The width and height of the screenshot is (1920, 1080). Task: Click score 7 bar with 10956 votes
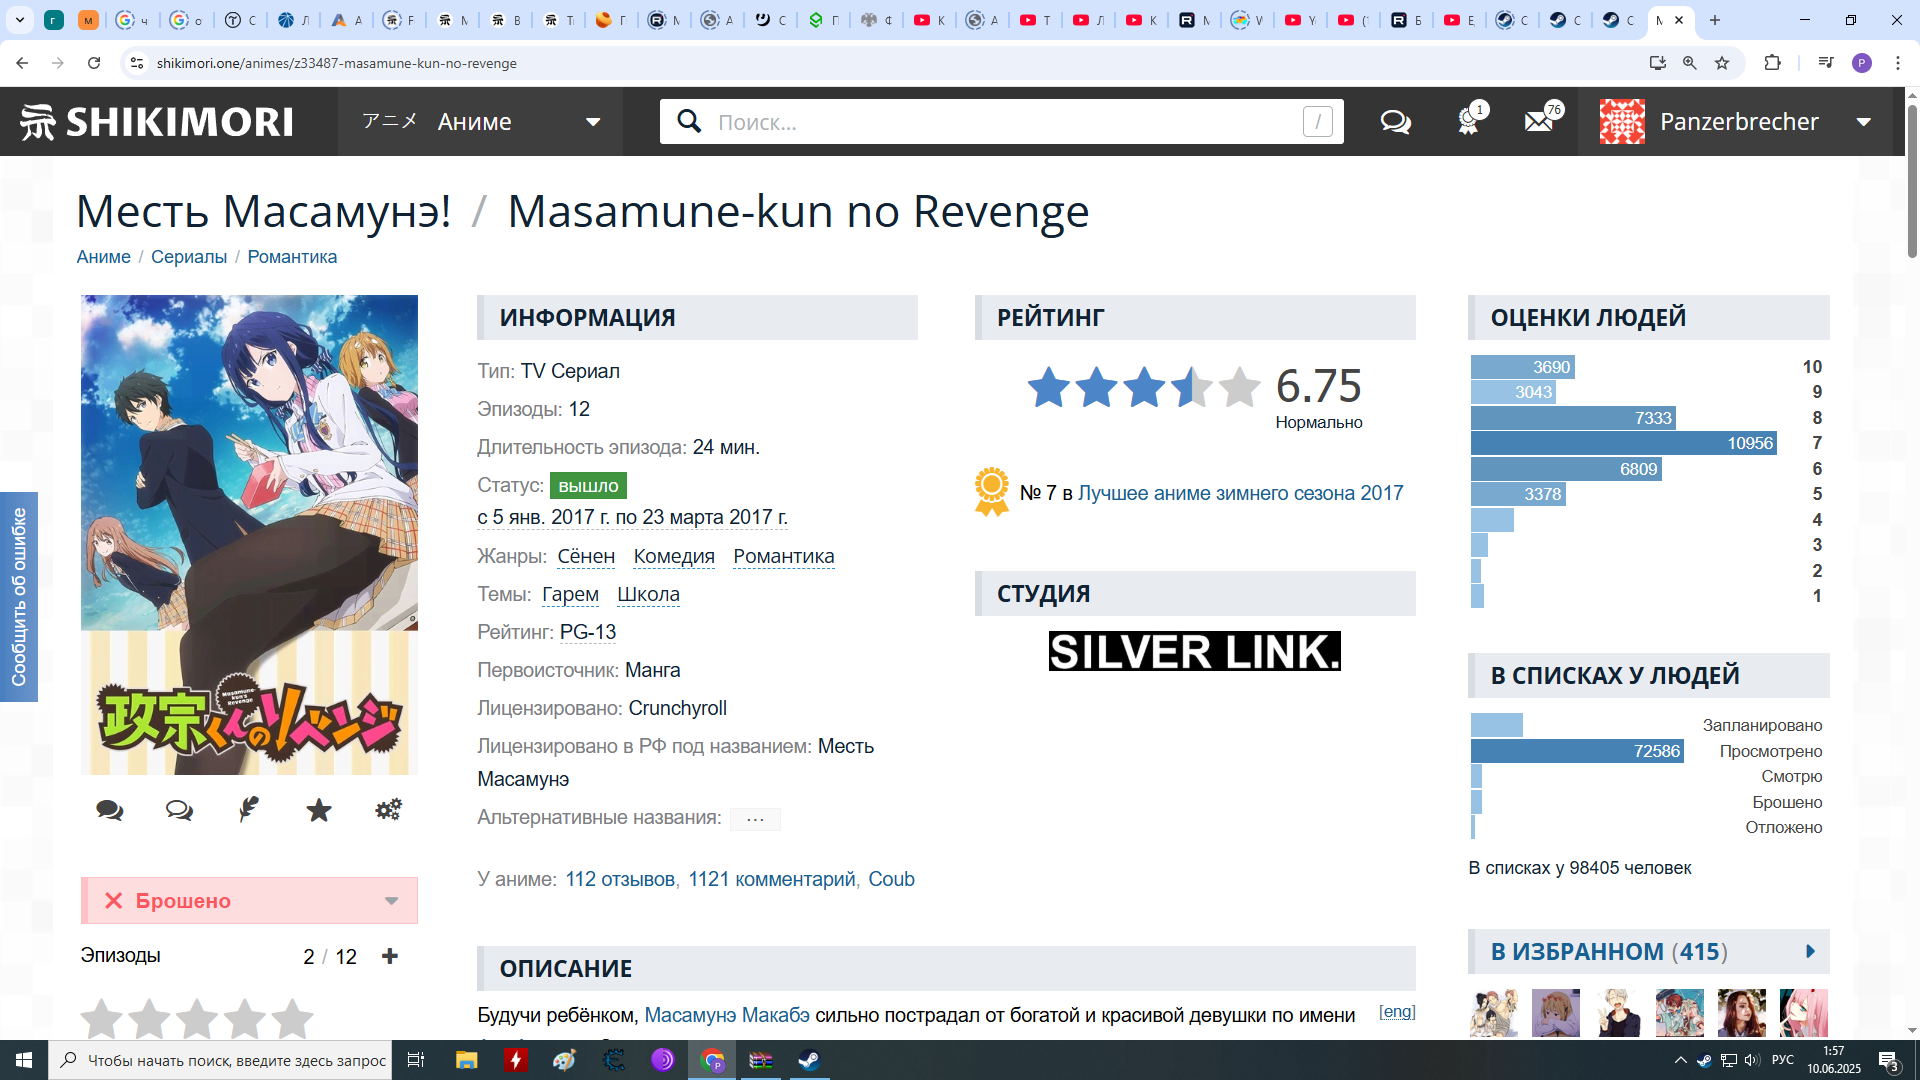pyautogui.click(x=1623, y=443)
